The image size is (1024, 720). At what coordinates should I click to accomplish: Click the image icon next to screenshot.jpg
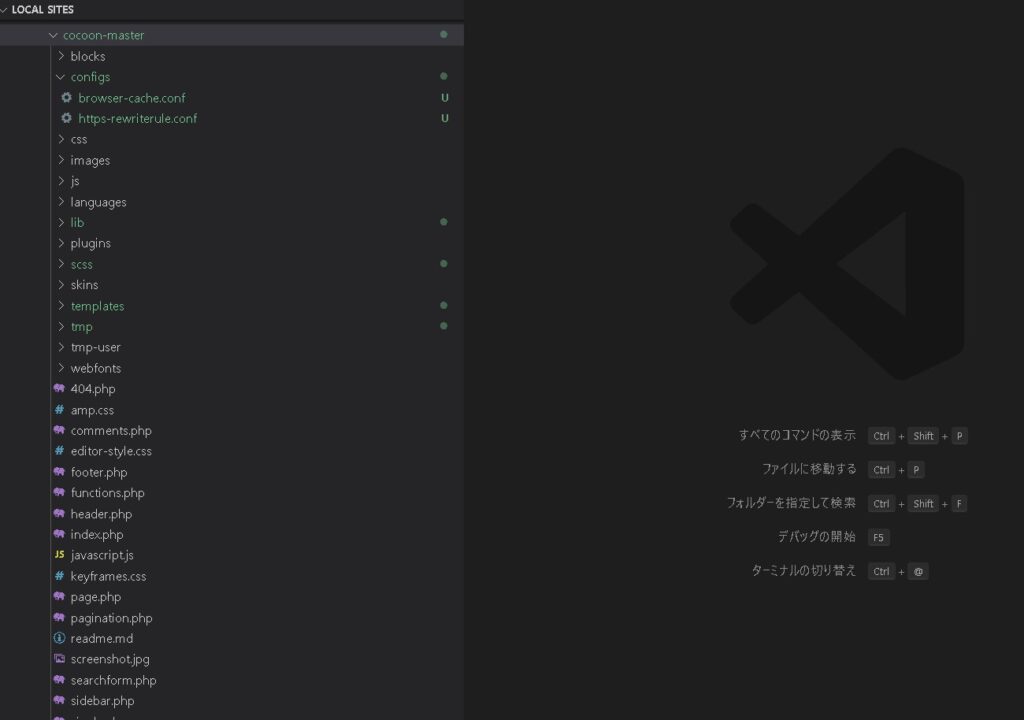point(59,659)
